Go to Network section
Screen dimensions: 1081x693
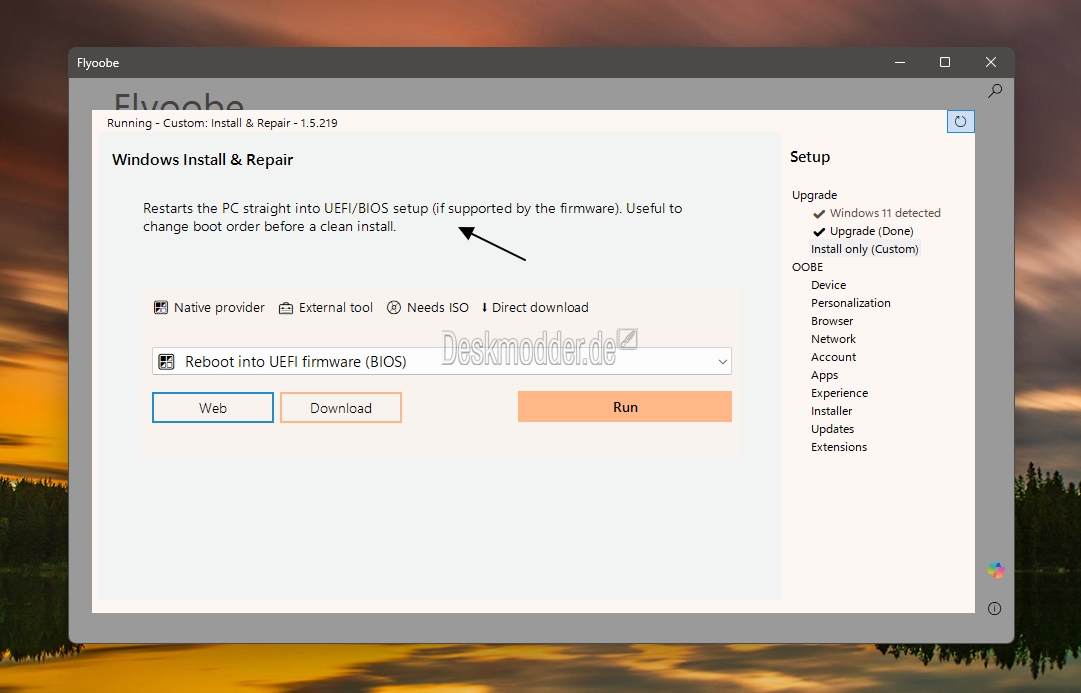click(834, 339)
